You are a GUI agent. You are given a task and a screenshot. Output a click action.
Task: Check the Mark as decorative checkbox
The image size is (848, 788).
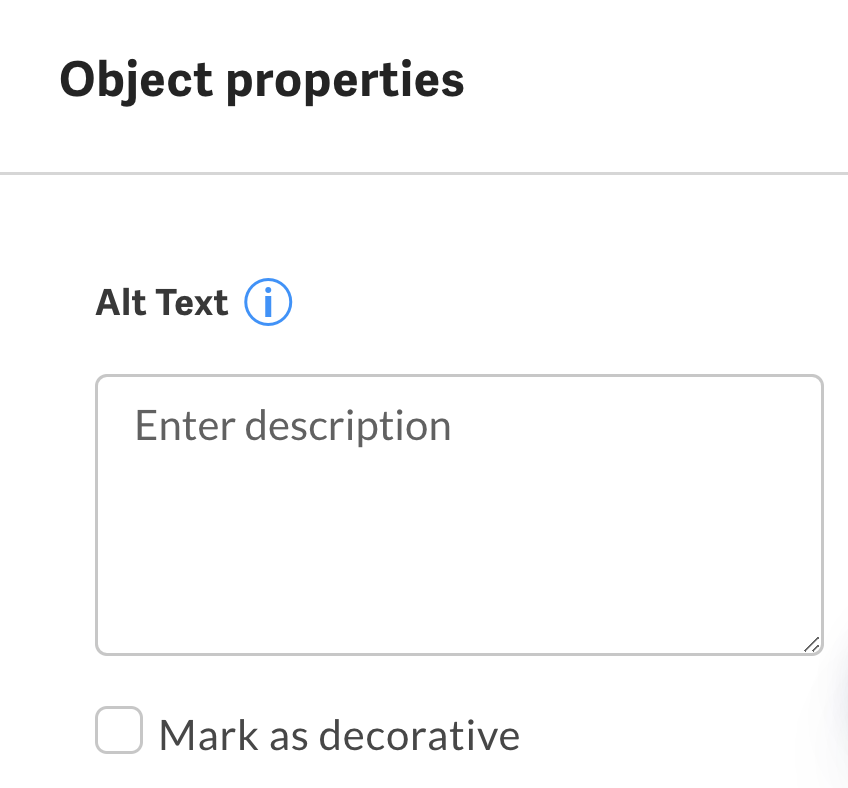click(118, 731)
